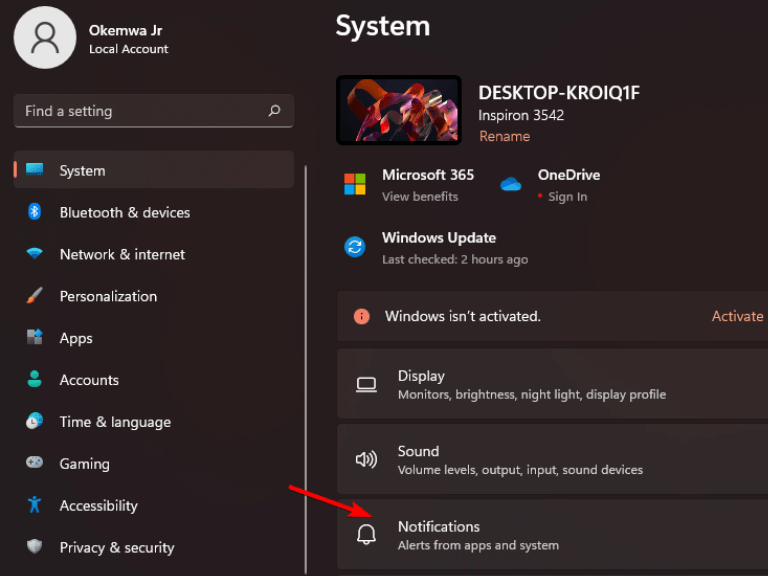Click the desktop wallpaper thumbnail
Viewport: 768px width, 576px height.
click(399, 110)
